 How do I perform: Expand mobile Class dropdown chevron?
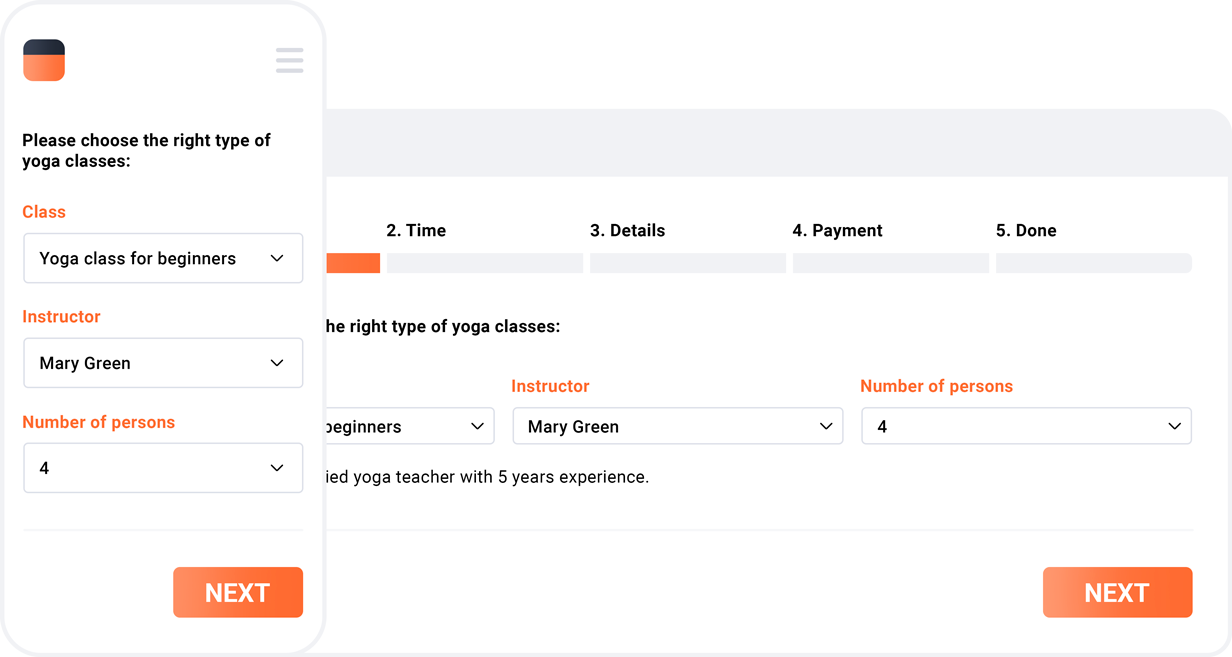coord(277,258)
